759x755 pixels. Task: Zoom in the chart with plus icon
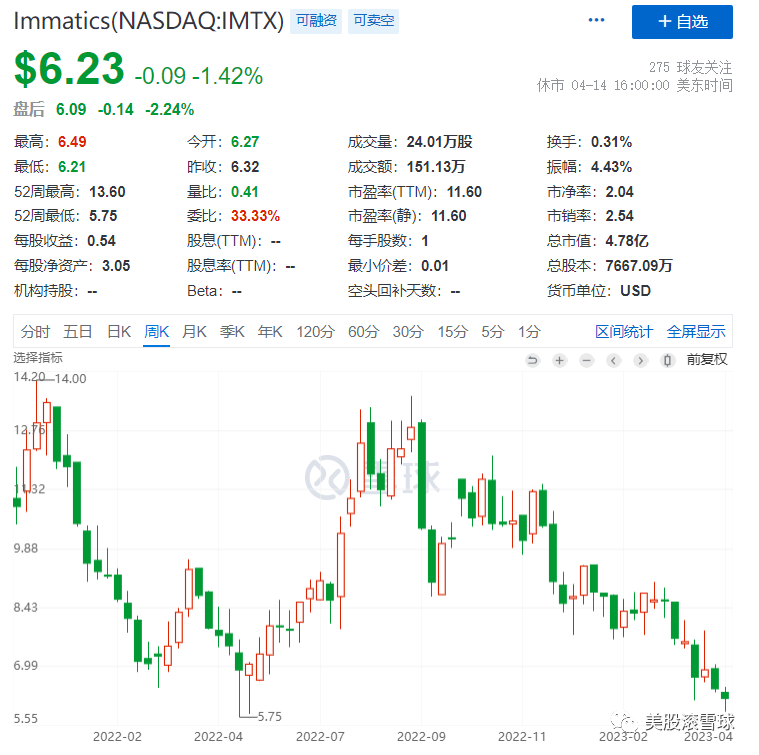[x=559, y=360]
